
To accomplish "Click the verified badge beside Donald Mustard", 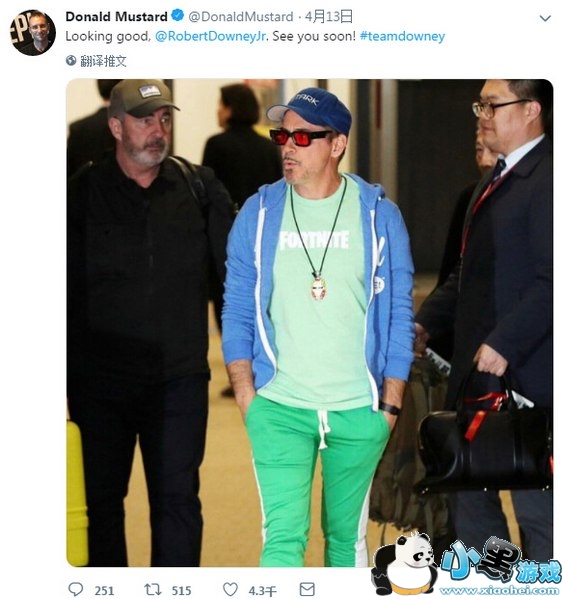I will click(178, 16).
